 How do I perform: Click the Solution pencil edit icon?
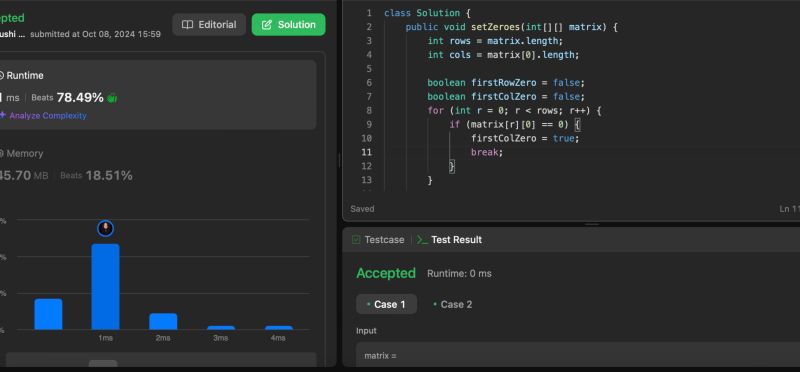tap(267, 24)
